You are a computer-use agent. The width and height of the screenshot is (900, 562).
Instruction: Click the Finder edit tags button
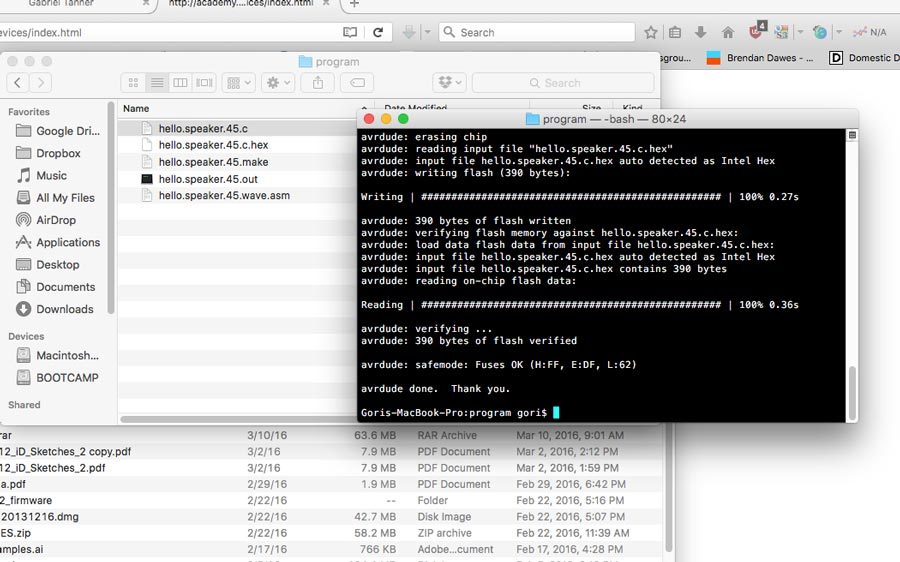click(x=357, y=83)
